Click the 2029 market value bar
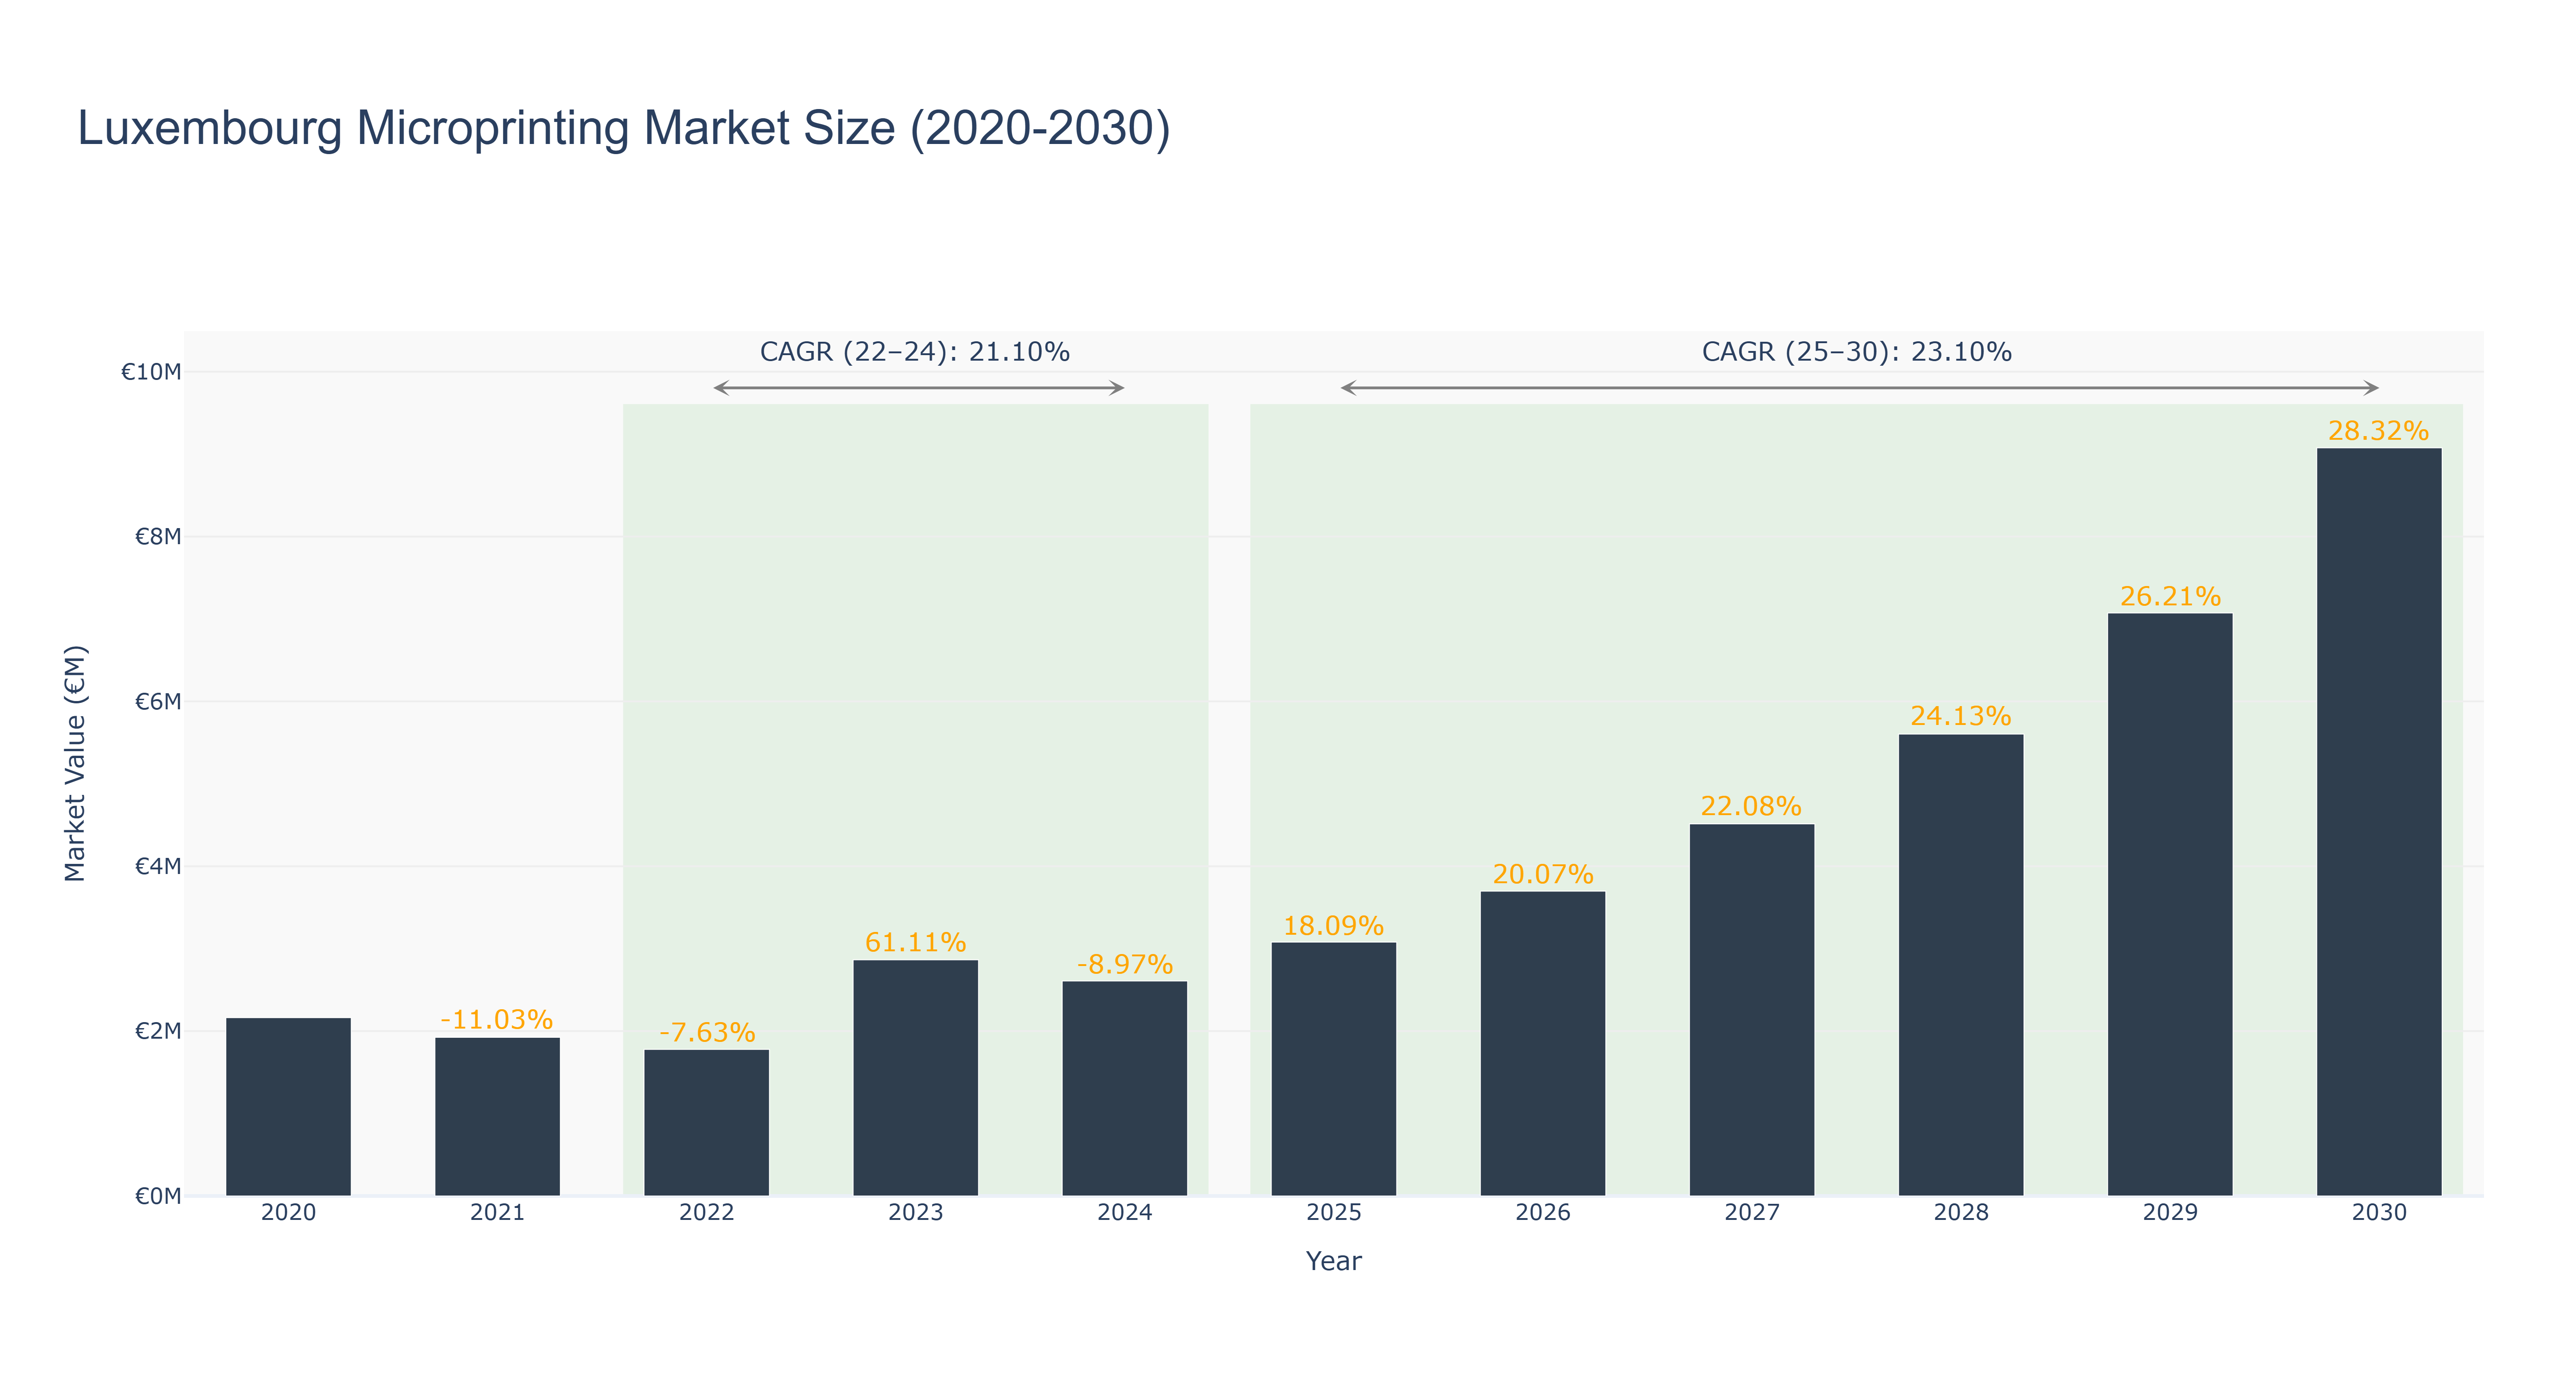Viewport: 2576px width, 1380px height. 2169,904
